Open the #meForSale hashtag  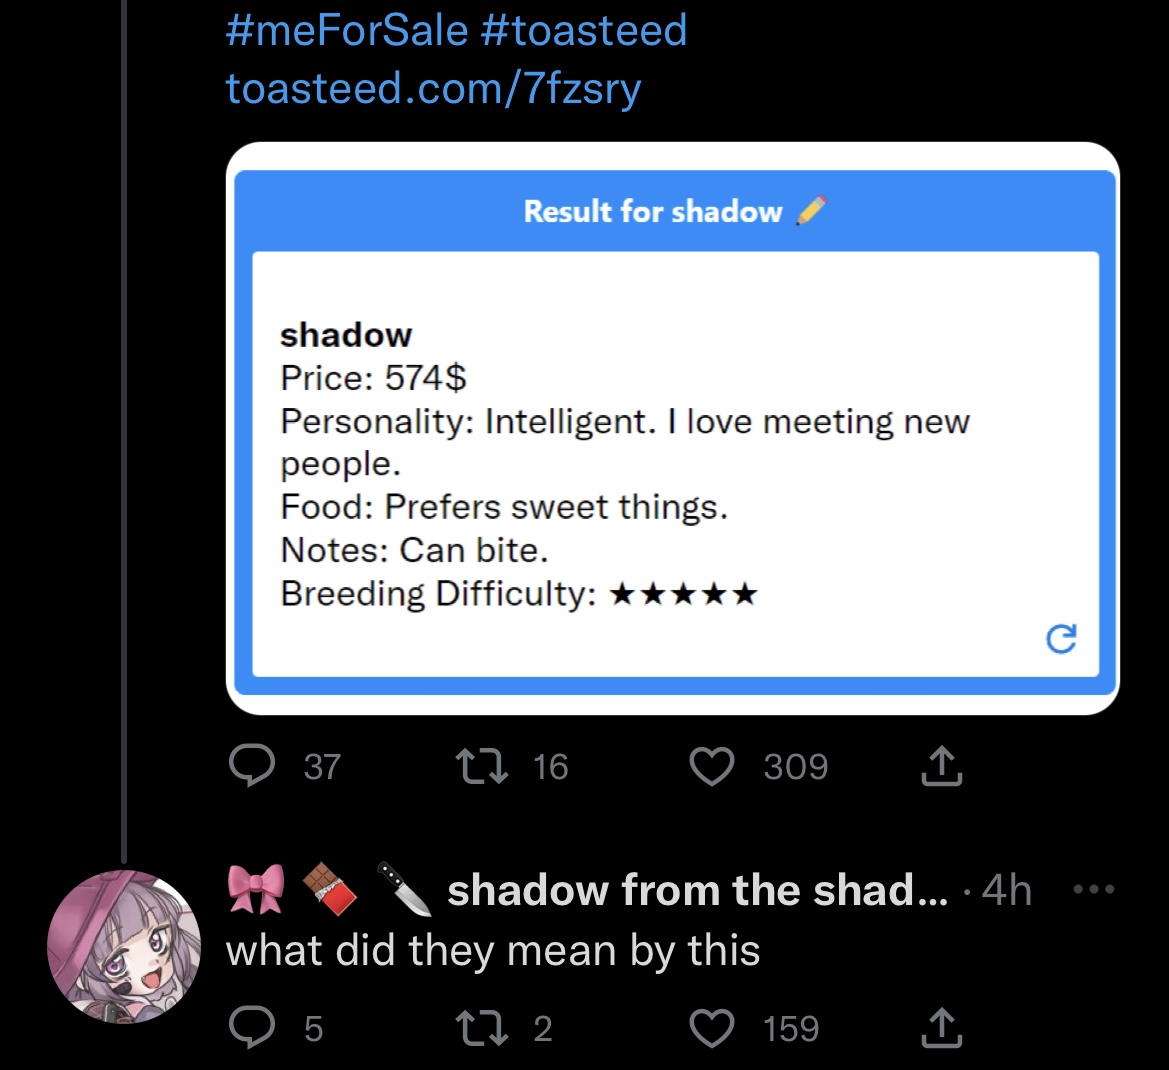click(346, 29)
